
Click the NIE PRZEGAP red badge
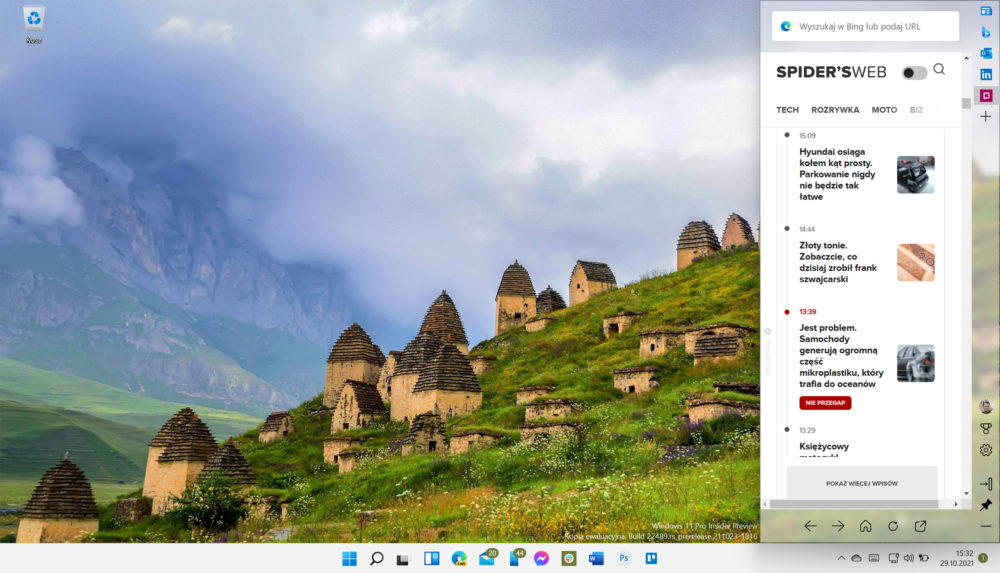click(x=825, y=403)
